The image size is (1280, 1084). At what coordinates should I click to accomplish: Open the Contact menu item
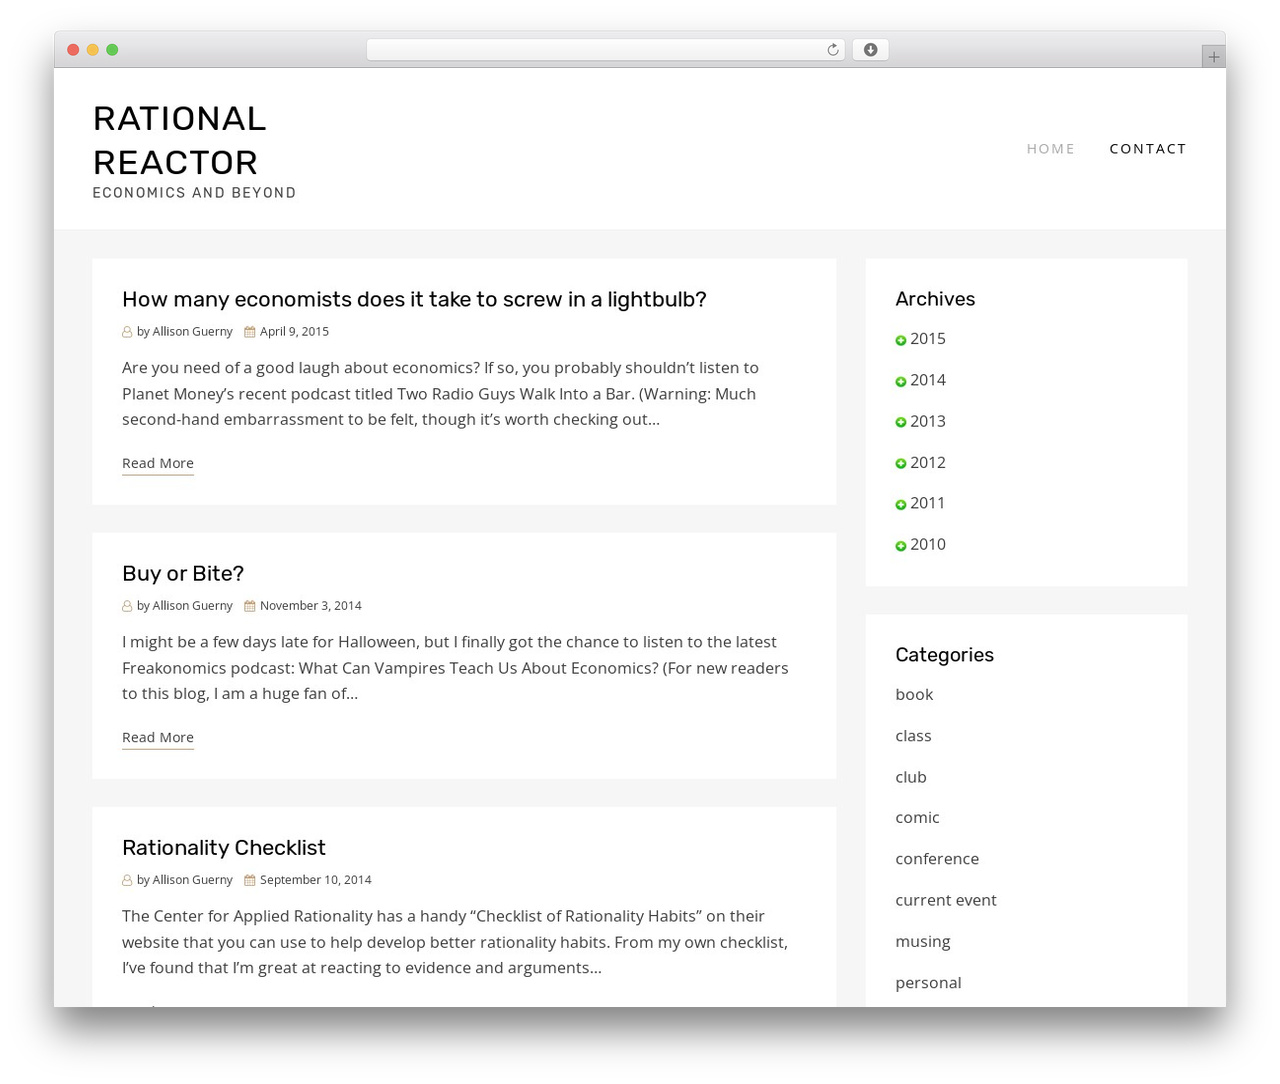click(x=1148, y=148)
